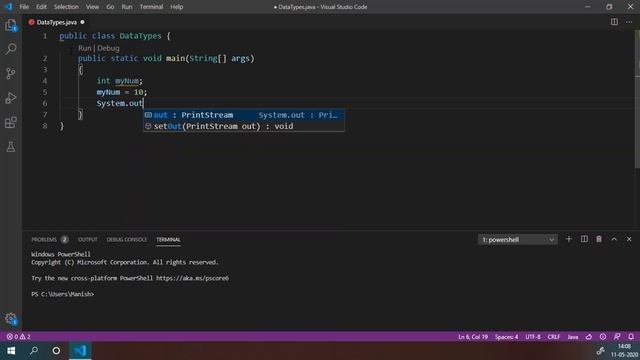The width and height of the screenshot is (640, 360).
Task: Change indentation via Spaces: 4
Action: 506,337
